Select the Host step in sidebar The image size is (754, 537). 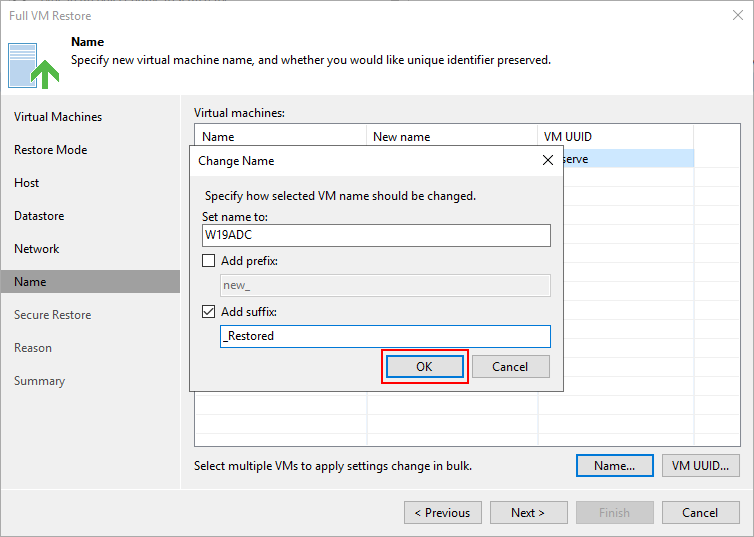coord(26,183)
